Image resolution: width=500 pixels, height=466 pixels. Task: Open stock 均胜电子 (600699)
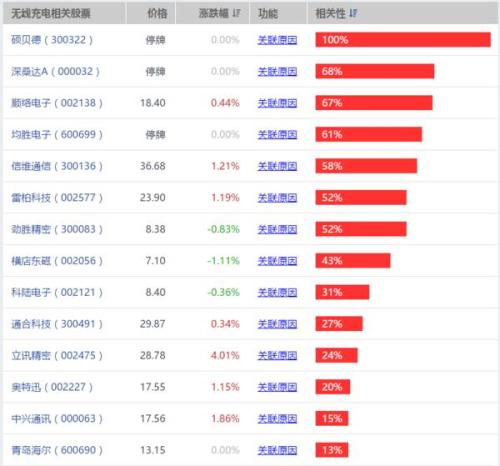(57, 135)
